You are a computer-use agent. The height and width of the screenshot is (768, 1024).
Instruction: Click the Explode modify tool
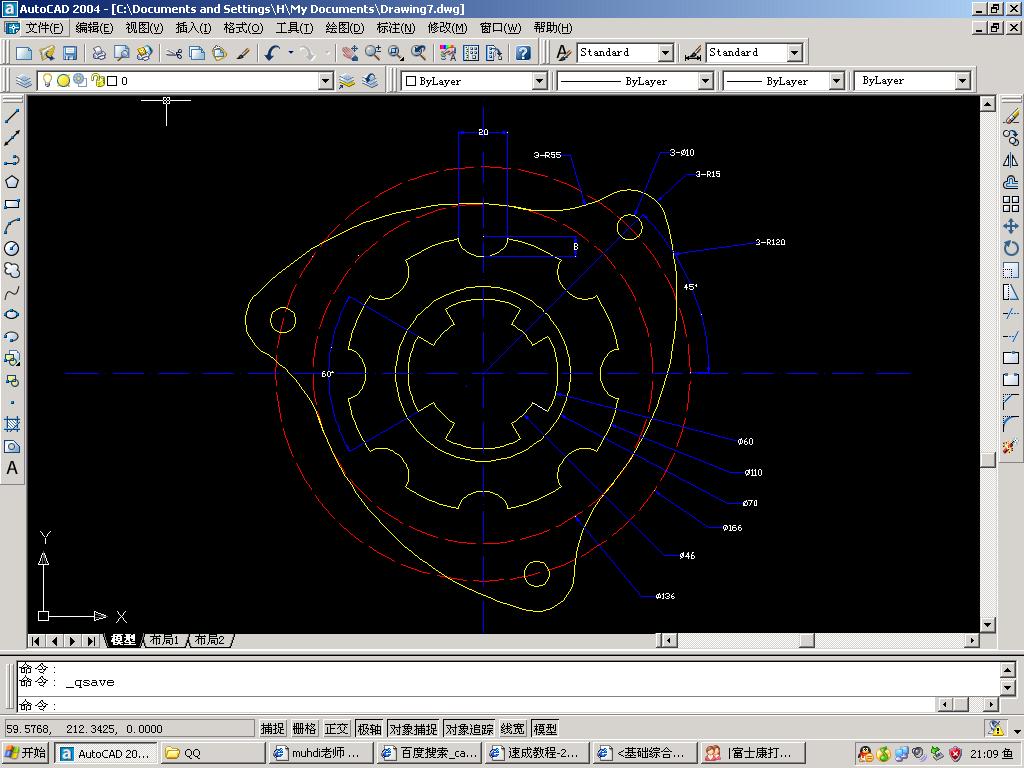1011,447
